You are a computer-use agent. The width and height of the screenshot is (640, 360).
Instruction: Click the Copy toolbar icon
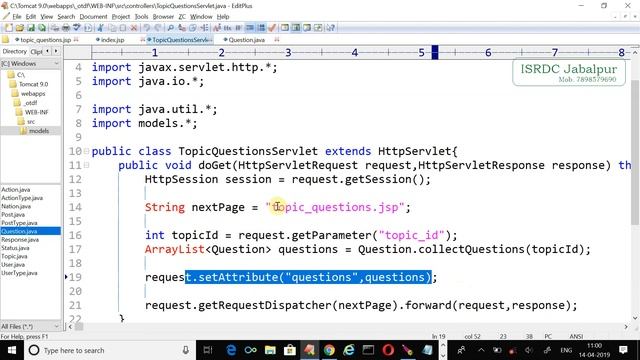click(x=112, y=28)
